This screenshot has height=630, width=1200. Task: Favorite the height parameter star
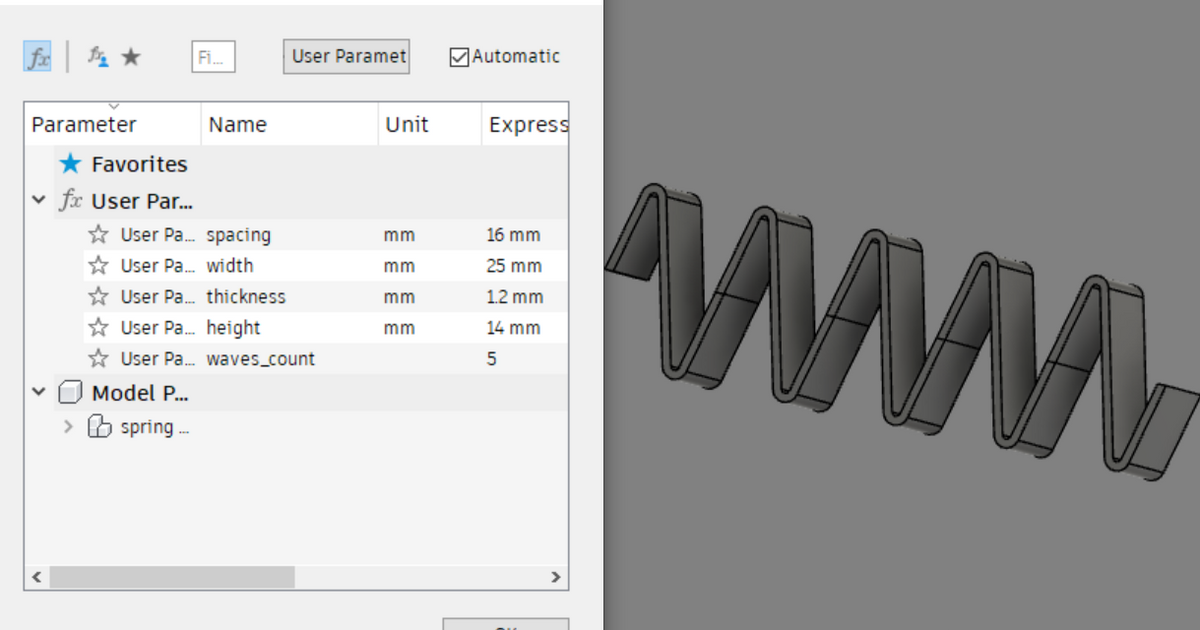tap(98, 327)
